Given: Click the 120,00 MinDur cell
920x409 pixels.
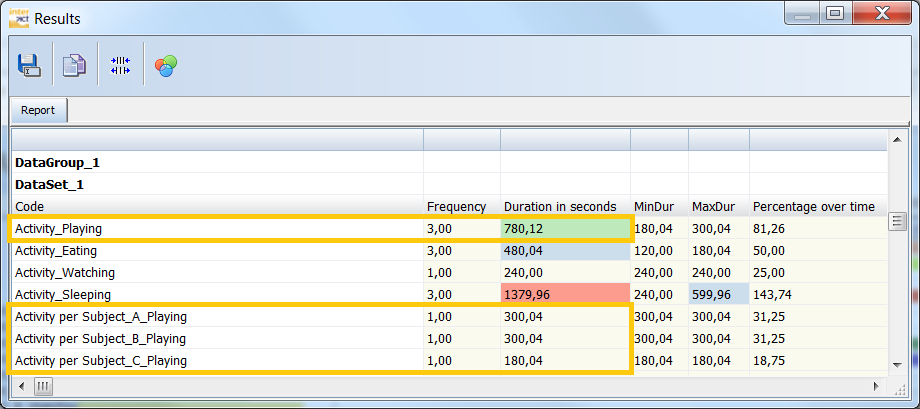Looking at the screenshot, I should 659,251.
